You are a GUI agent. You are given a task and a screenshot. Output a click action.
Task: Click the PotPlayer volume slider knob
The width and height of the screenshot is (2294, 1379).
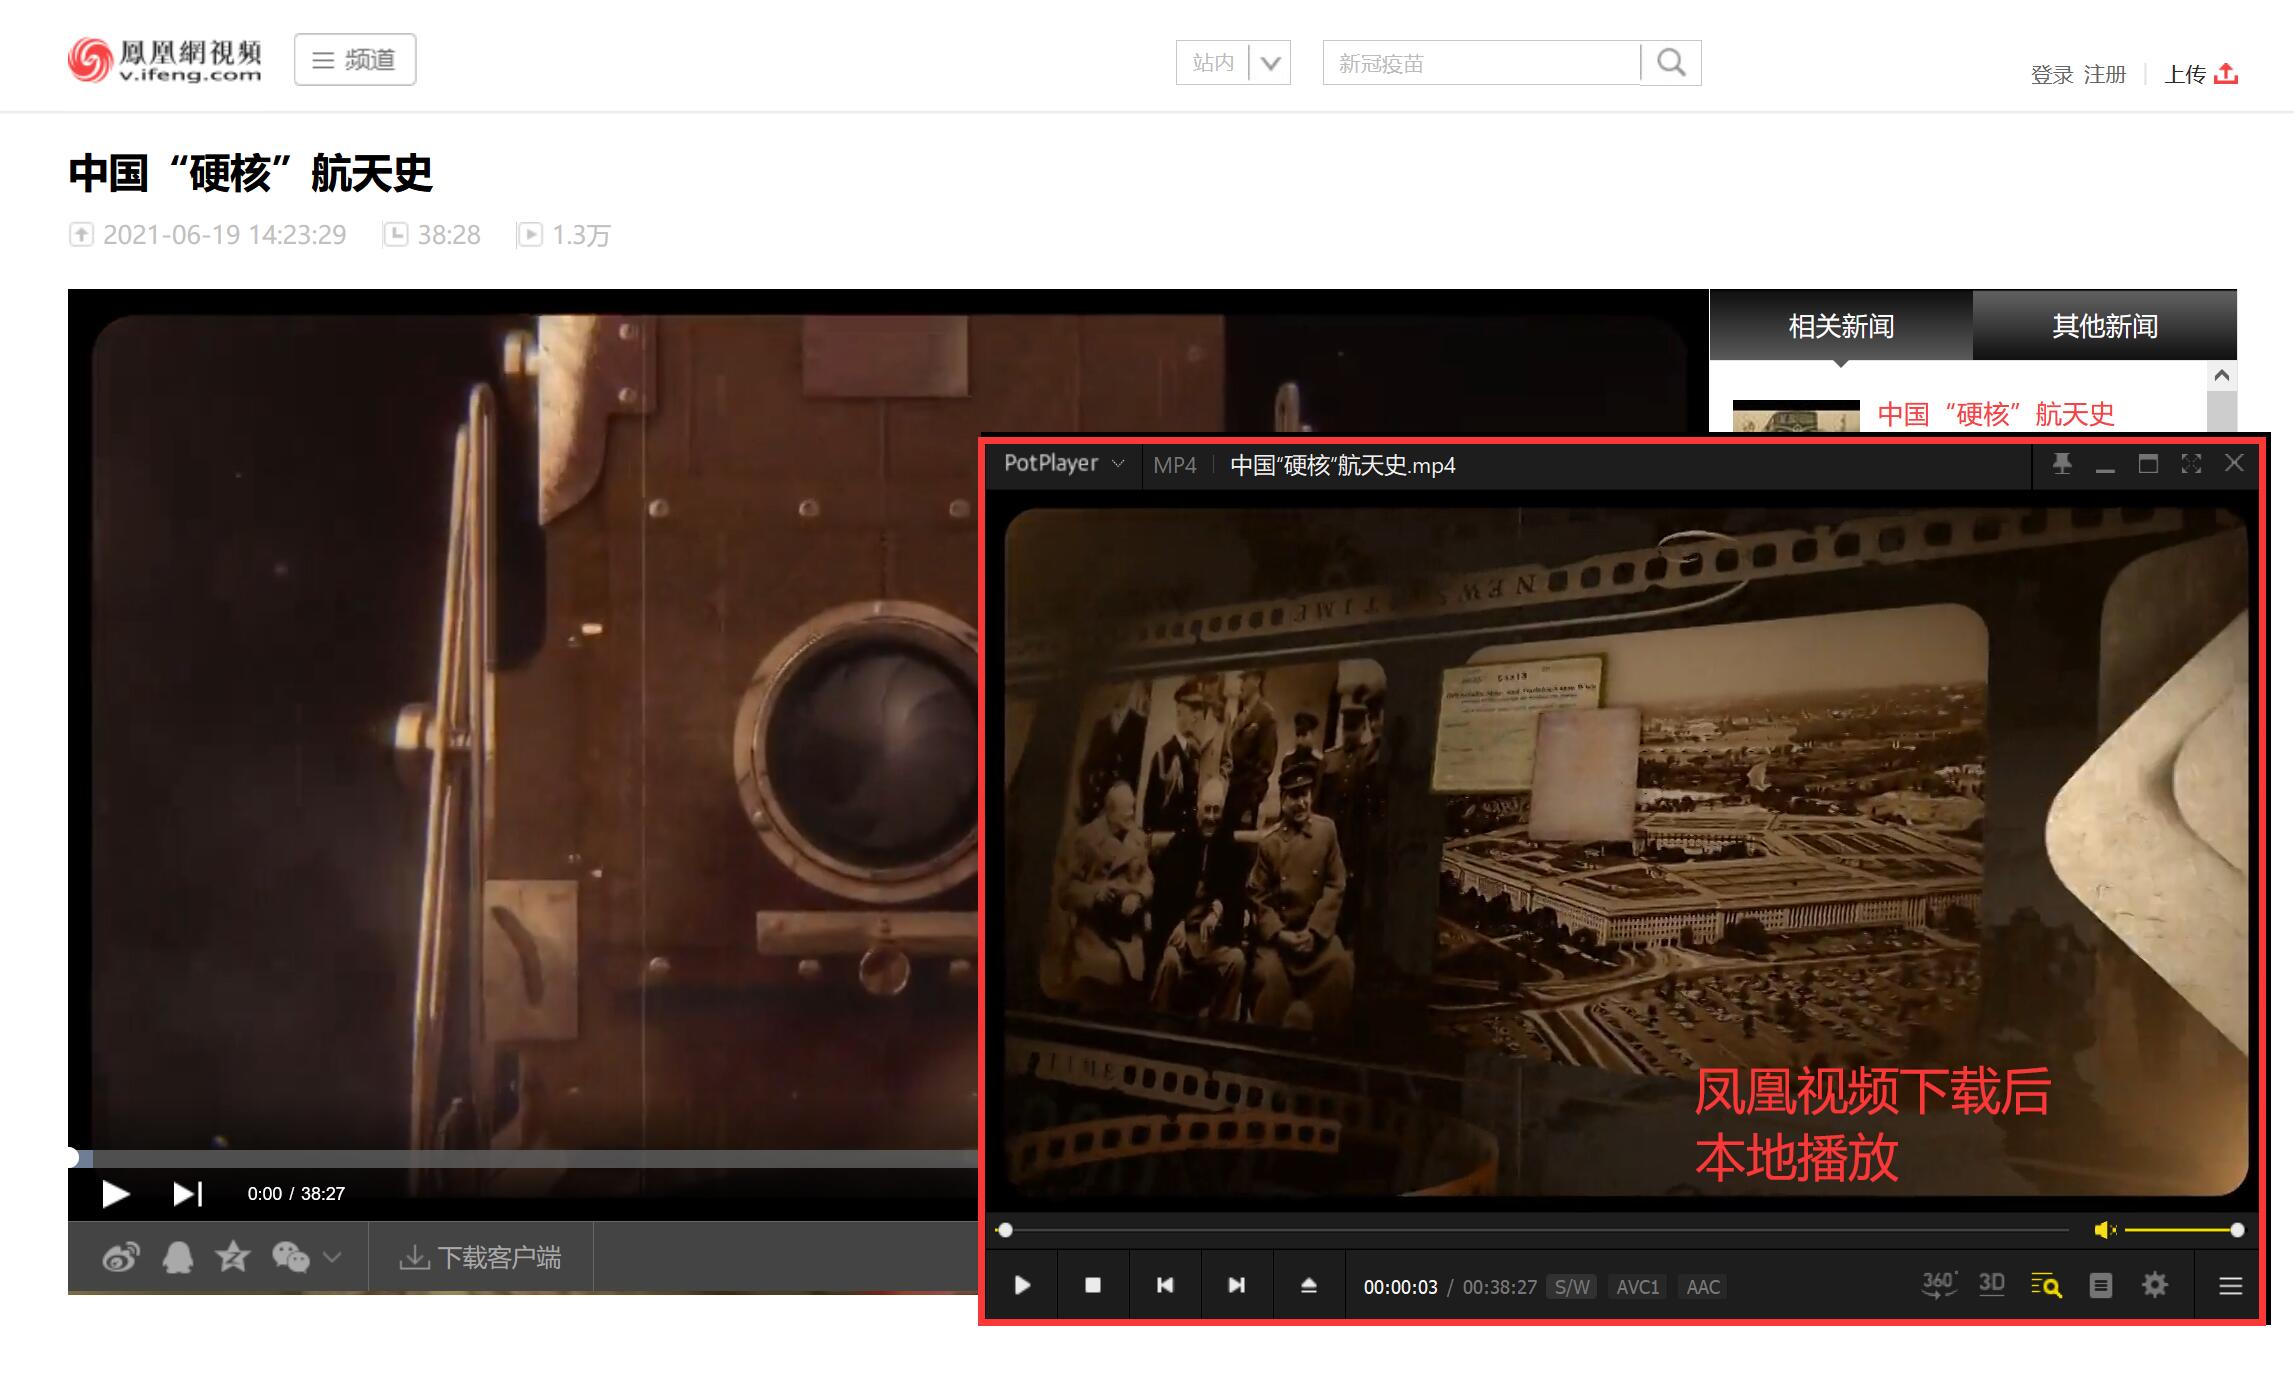pyautogui.click(x=2238, y=1230)
